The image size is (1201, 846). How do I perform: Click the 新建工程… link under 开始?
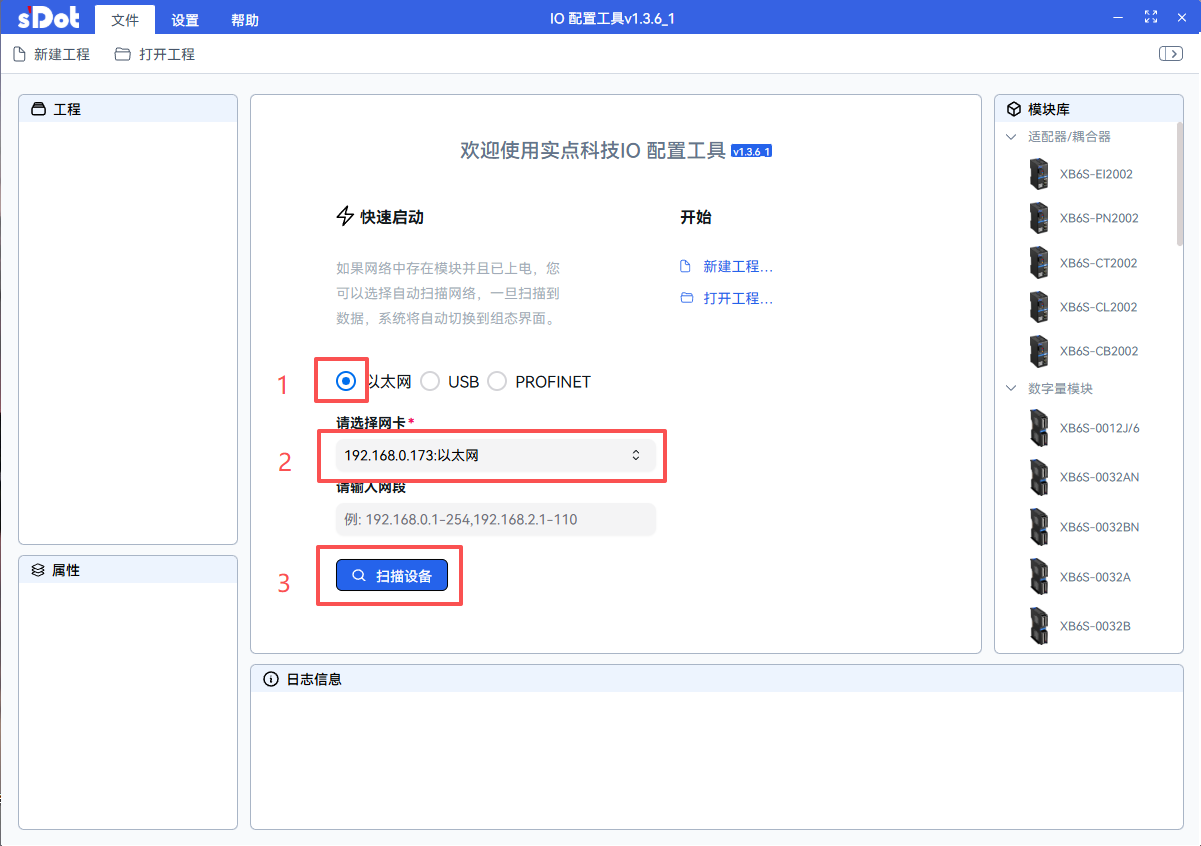737,267
